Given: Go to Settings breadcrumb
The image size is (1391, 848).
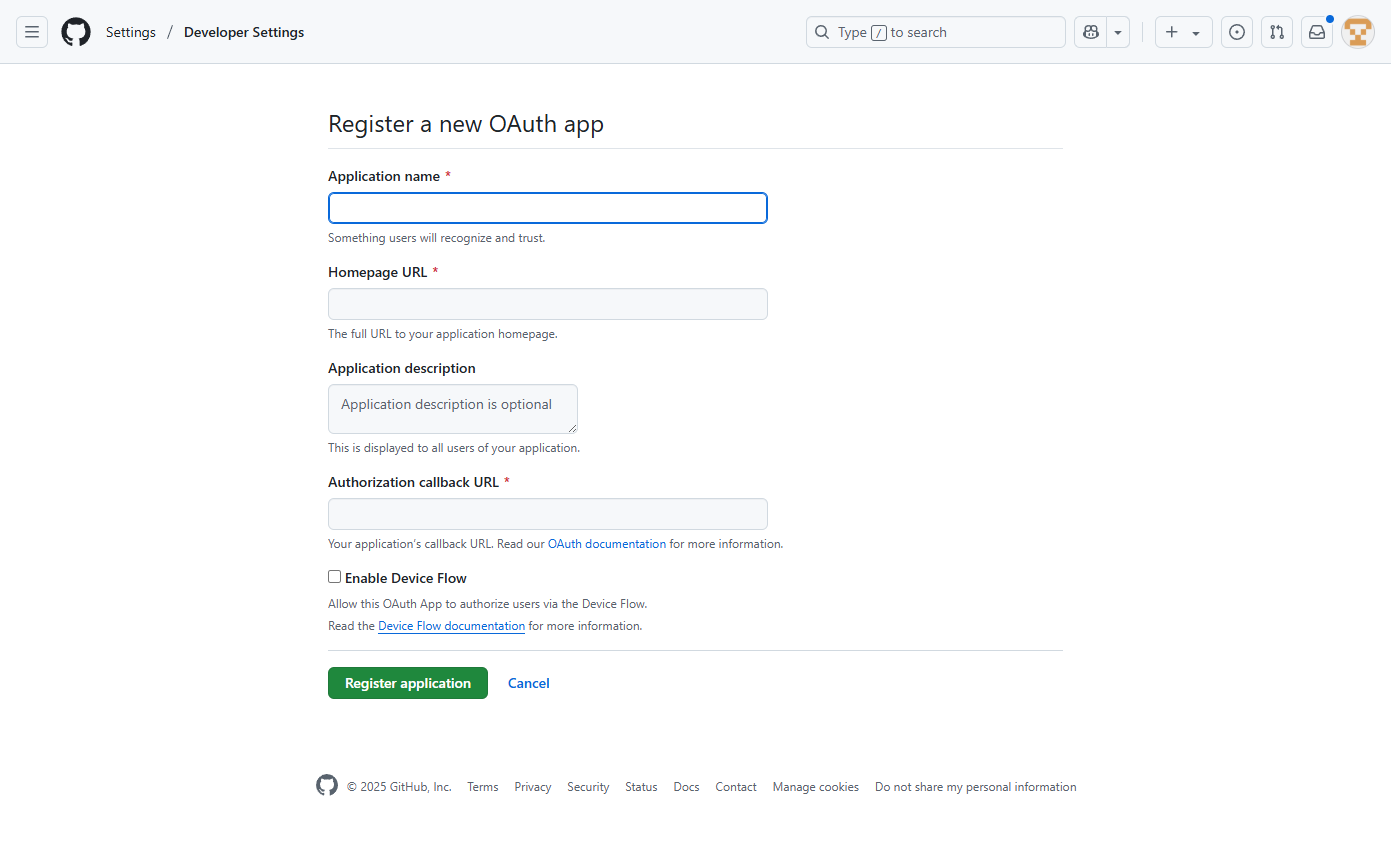Looking at the screenshot, I should click(x=131, y=32).
